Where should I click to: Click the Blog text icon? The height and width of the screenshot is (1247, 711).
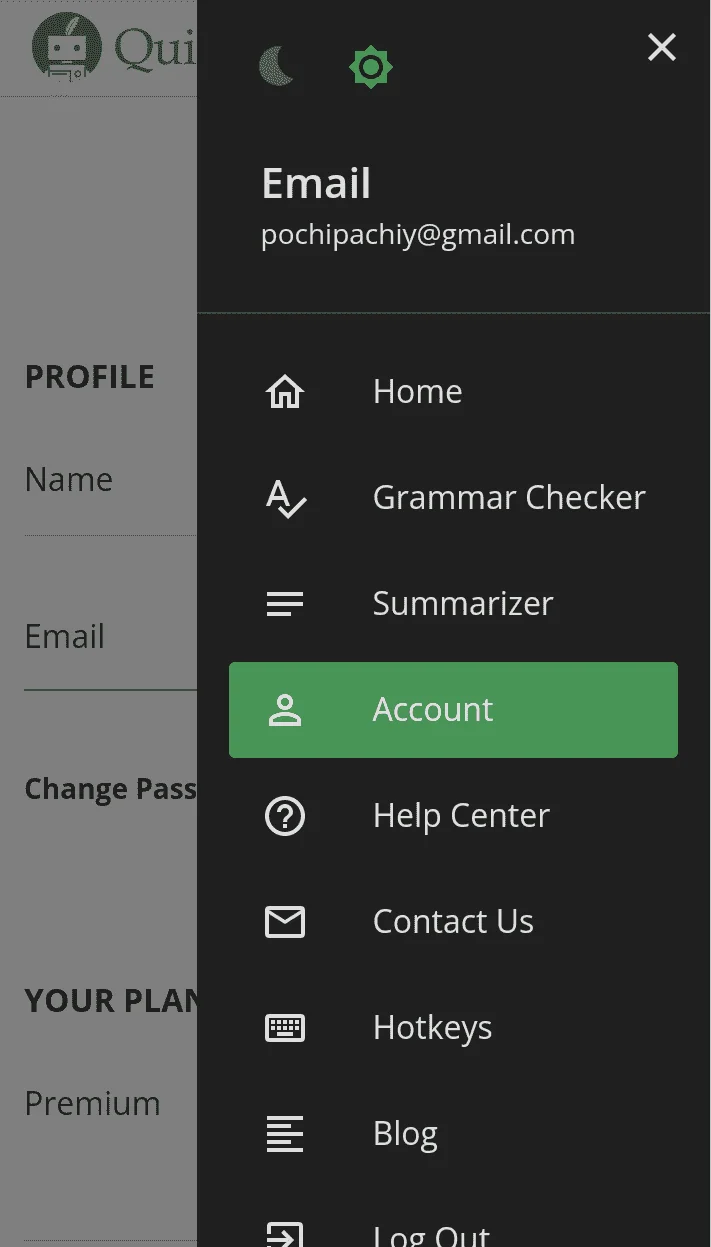[x=285, y=1134]
